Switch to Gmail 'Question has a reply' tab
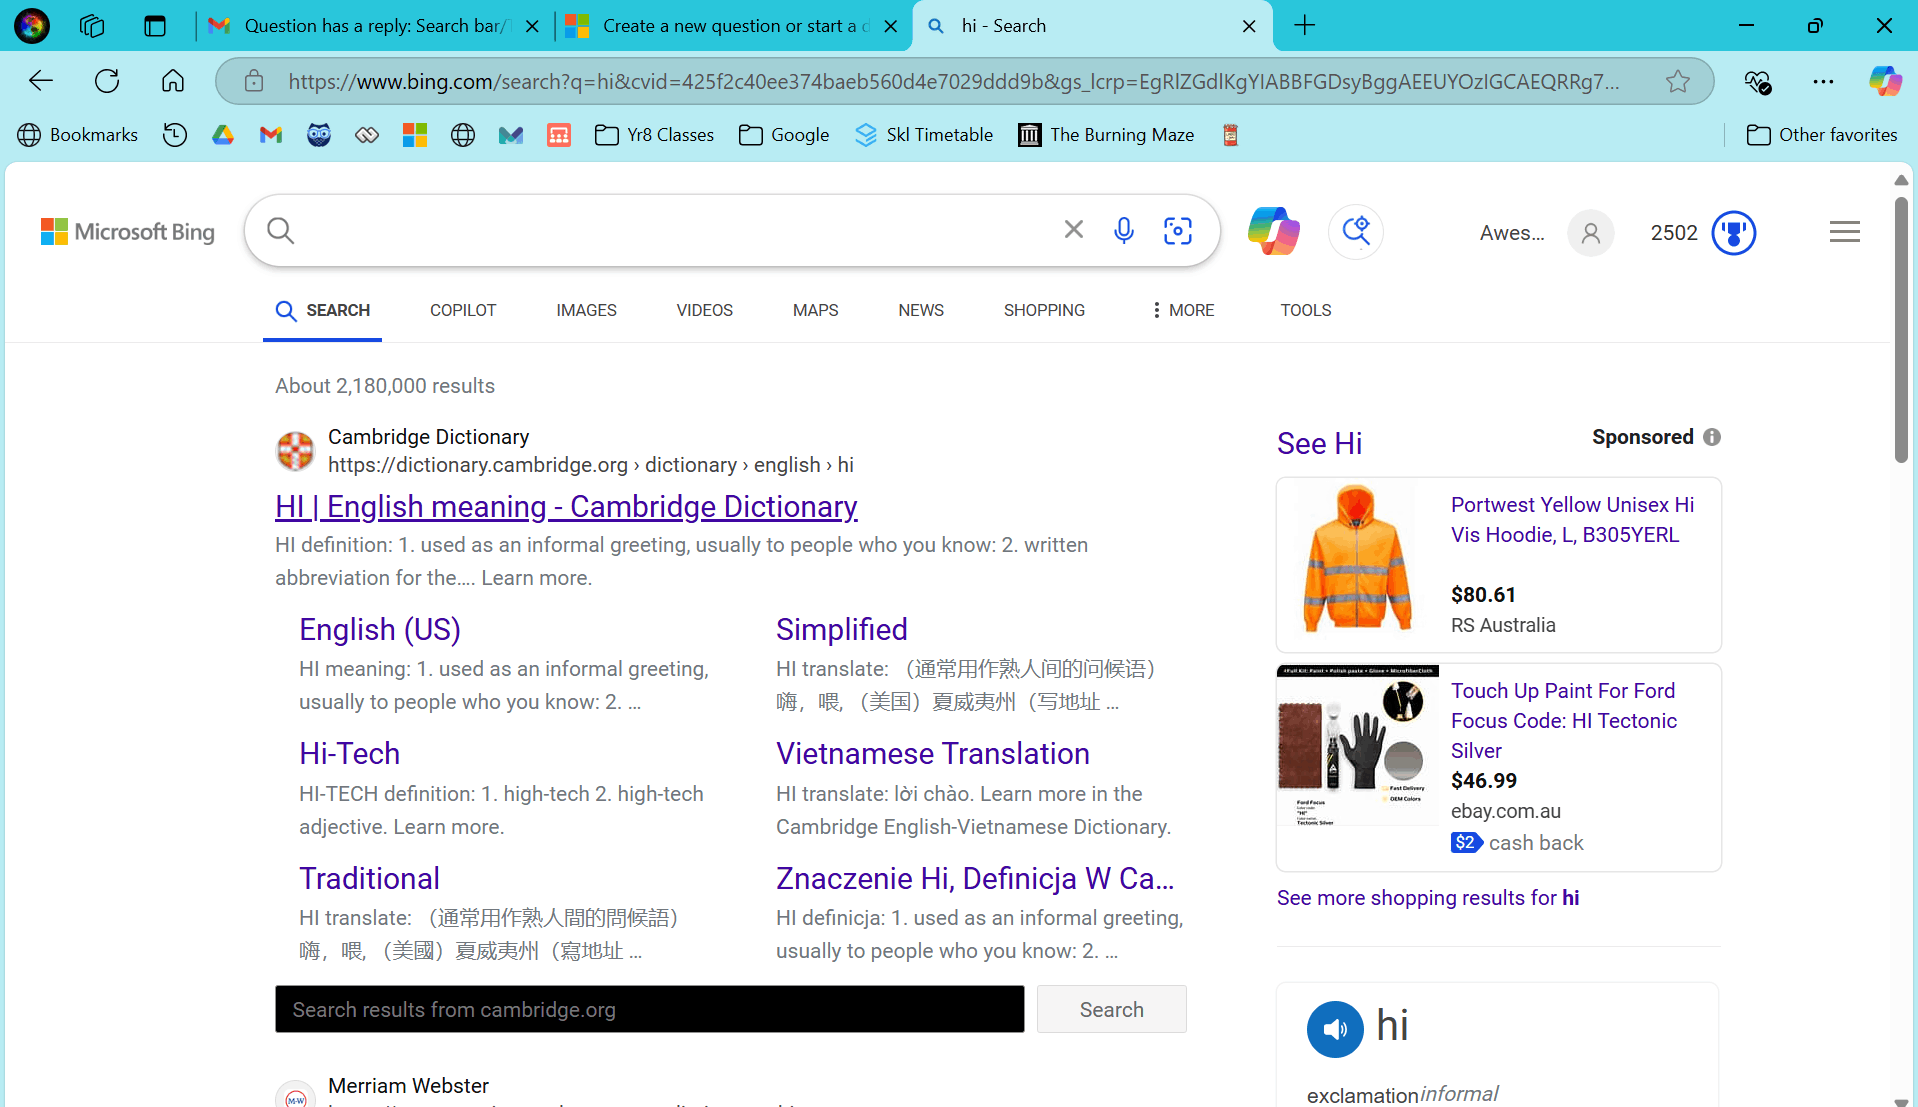 click(x=373, y=26)
